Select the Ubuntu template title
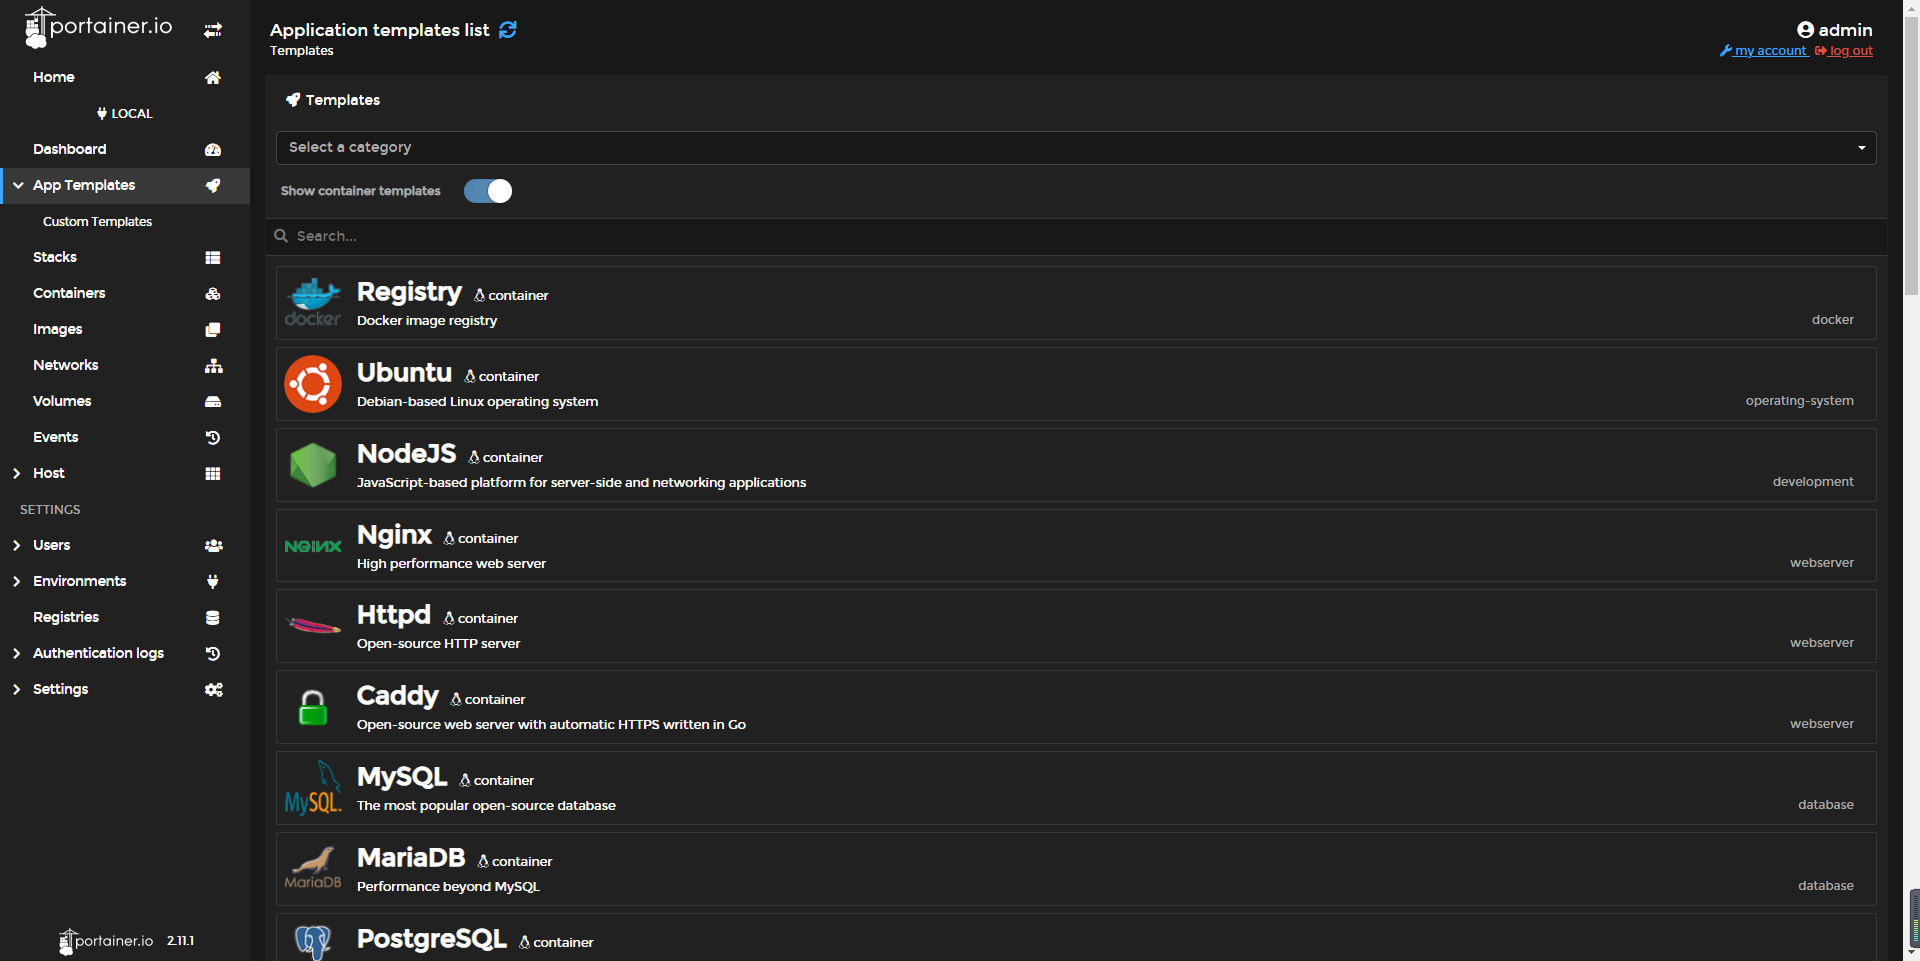Viewport: 1920px width, 961px height. [404, 373]
